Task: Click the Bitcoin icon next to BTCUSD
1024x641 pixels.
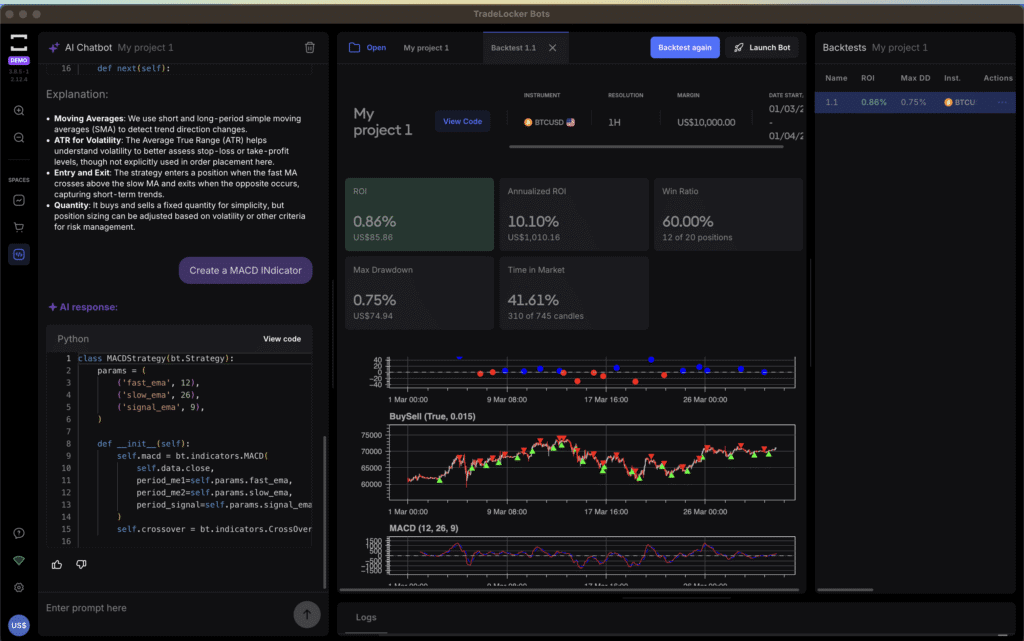Action: click(528, 122)
